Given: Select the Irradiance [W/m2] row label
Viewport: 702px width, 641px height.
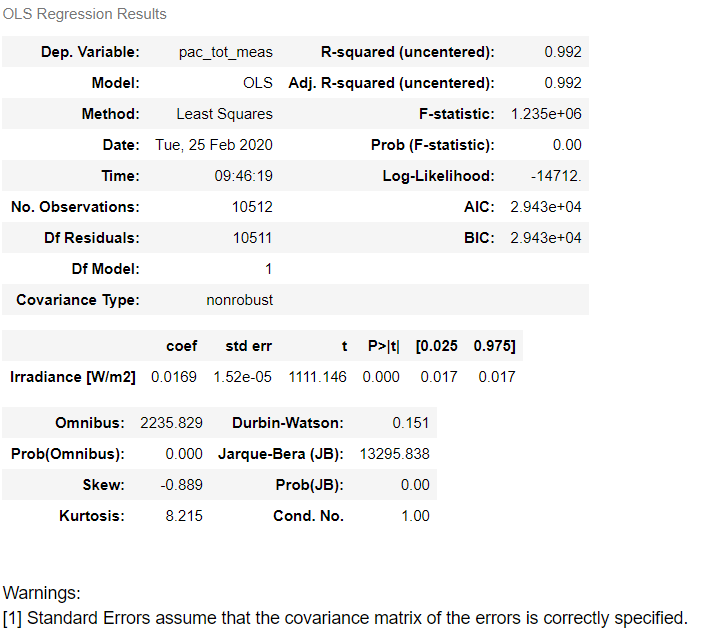Looking at the screenshot, I should (73, 377).
